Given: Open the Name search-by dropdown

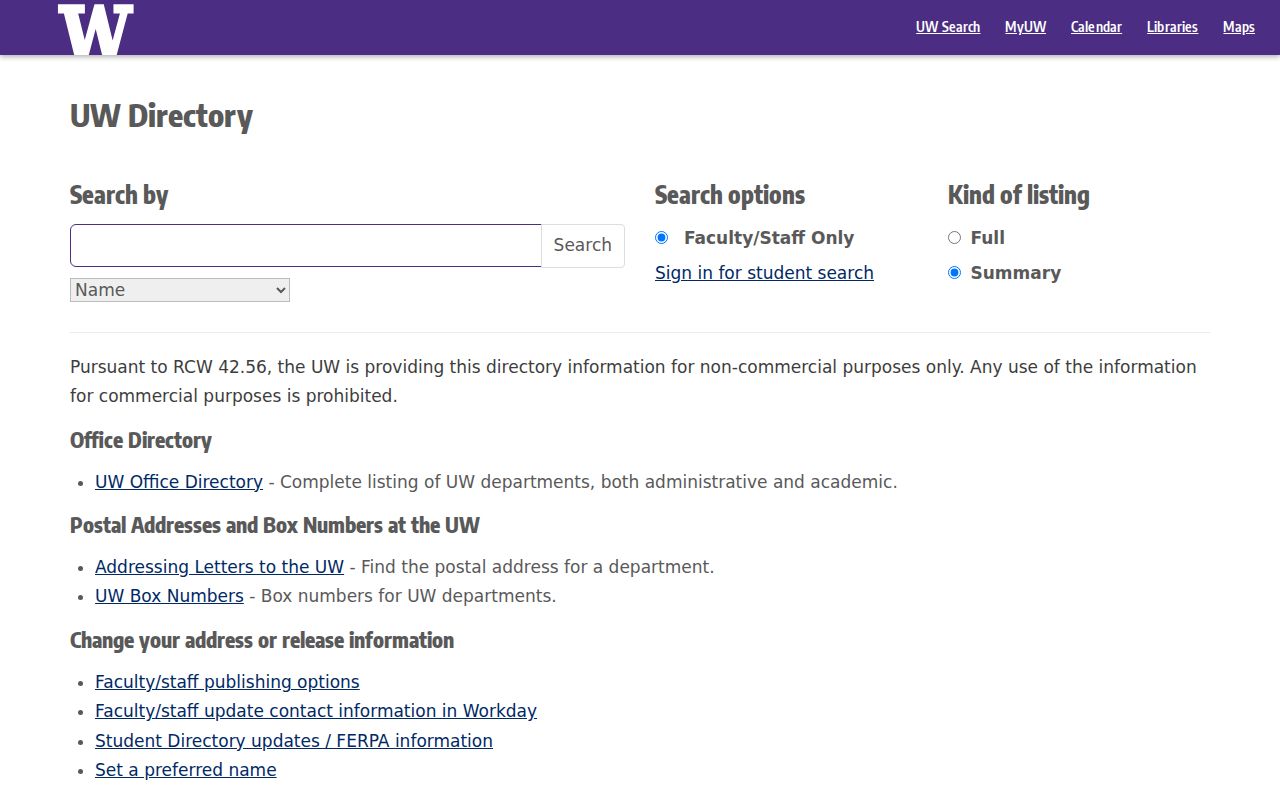Looking at the screenshot, I should (x=180, y=290).
